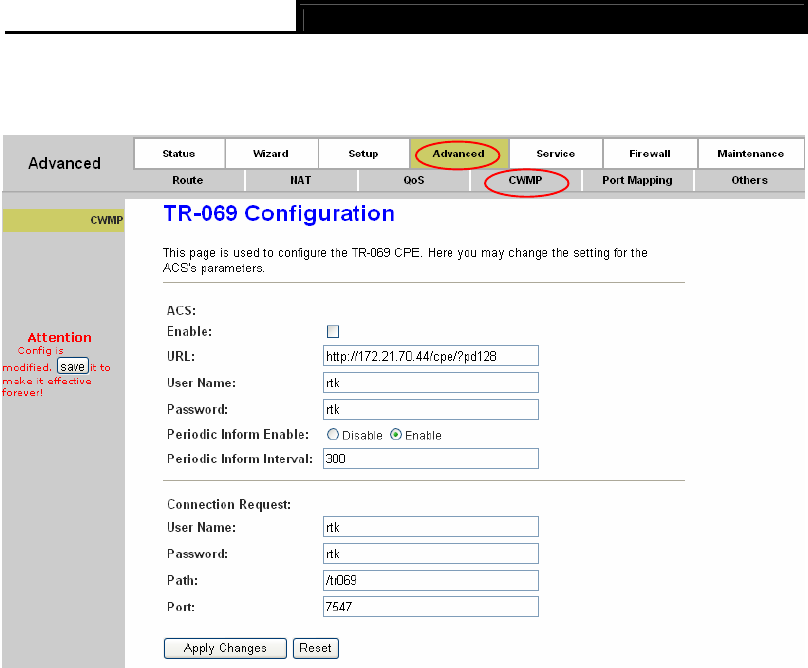Select the Others submenu
Viewport: 808px width, 668px height.
(749, 180)
